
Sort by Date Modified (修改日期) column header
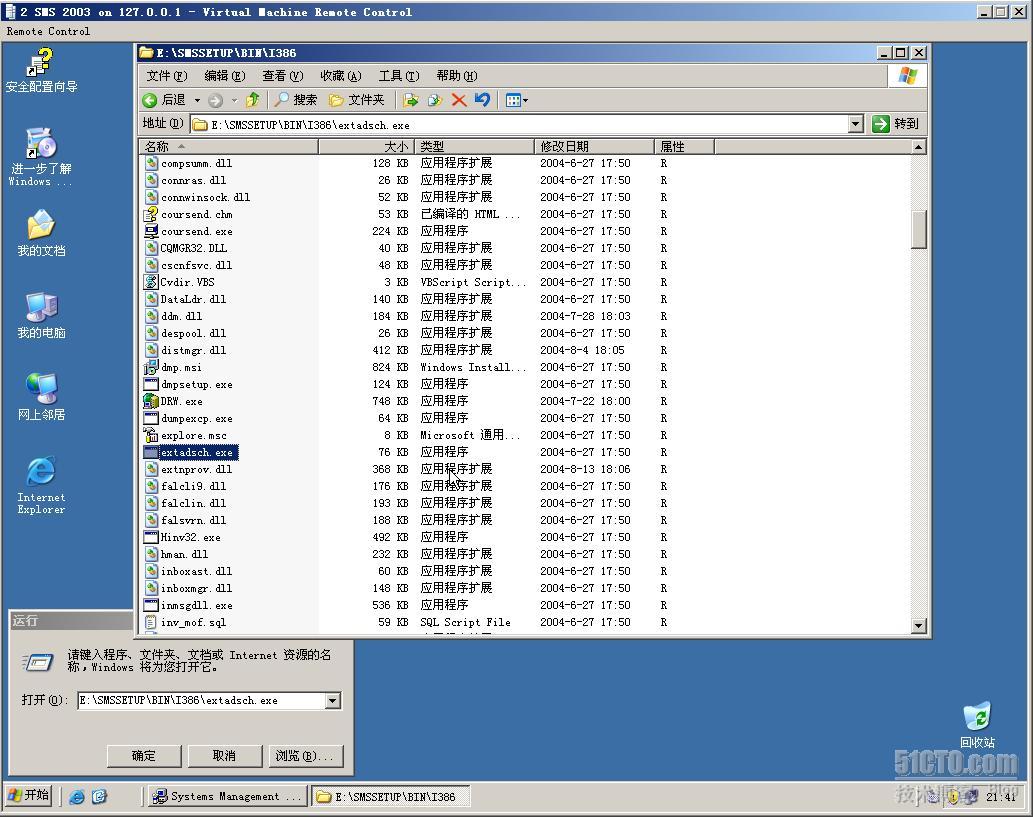coord(594,146)
